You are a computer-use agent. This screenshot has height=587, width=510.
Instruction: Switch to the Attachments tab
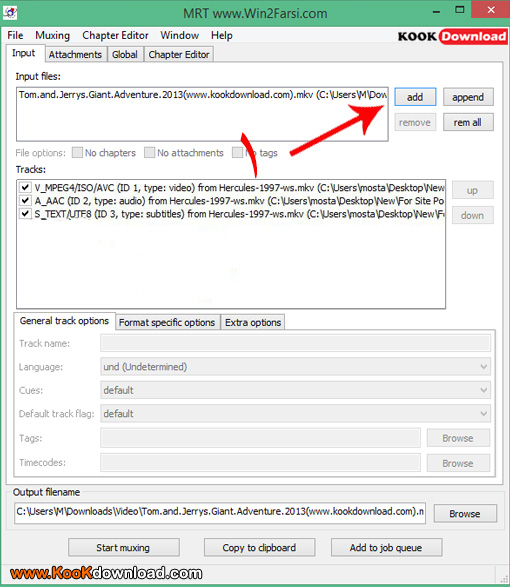75,55
